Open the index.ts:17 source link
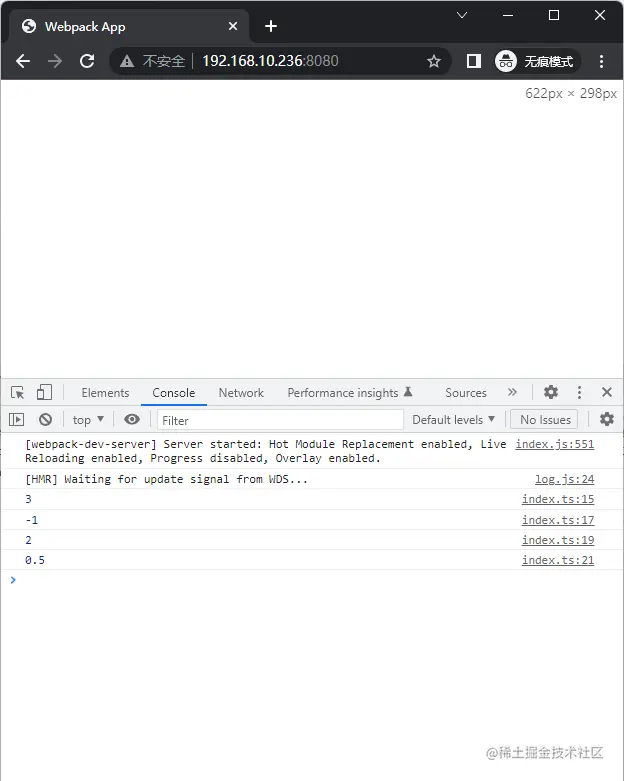This screenshot has height=781, width=624. (558, 520)
